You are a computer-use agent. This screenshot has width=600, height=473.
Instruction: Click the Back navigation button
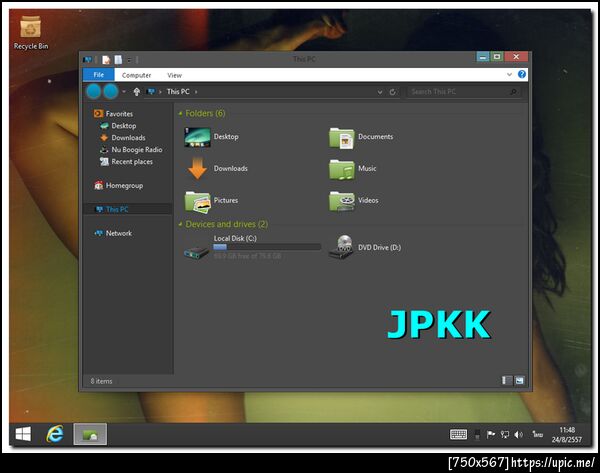(93, 92)
